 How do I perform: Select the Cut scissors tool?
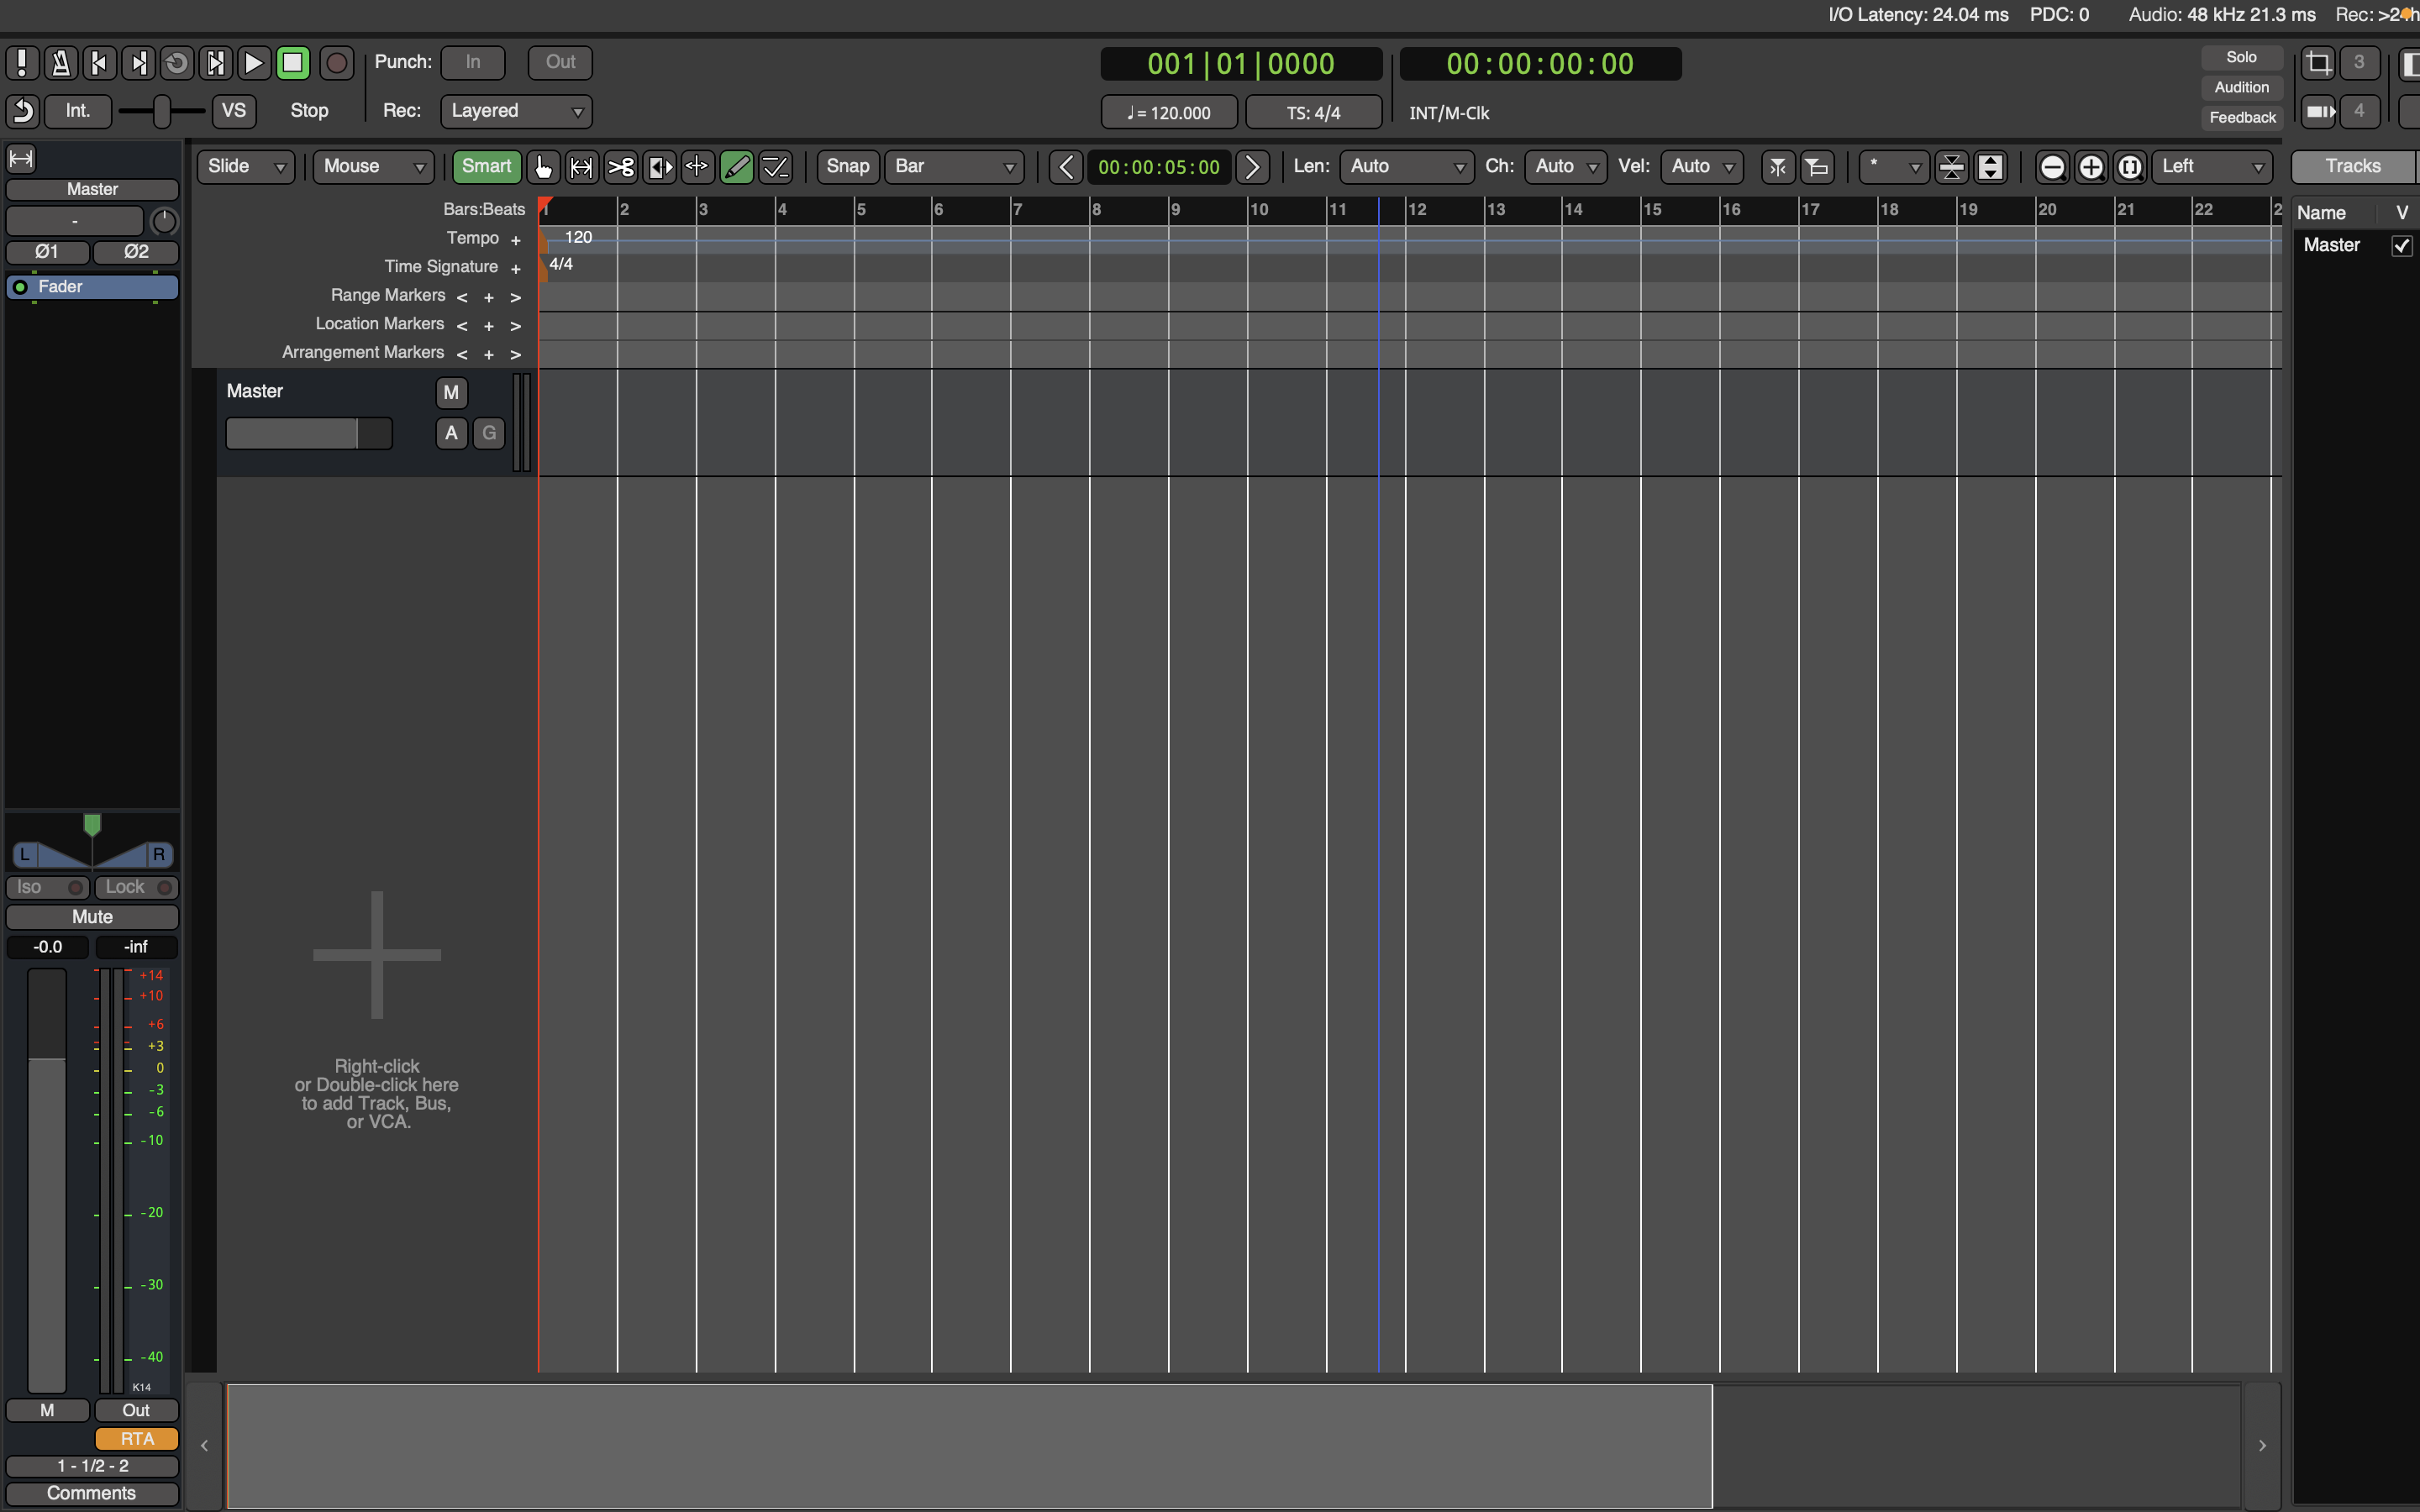click(620, 167)
